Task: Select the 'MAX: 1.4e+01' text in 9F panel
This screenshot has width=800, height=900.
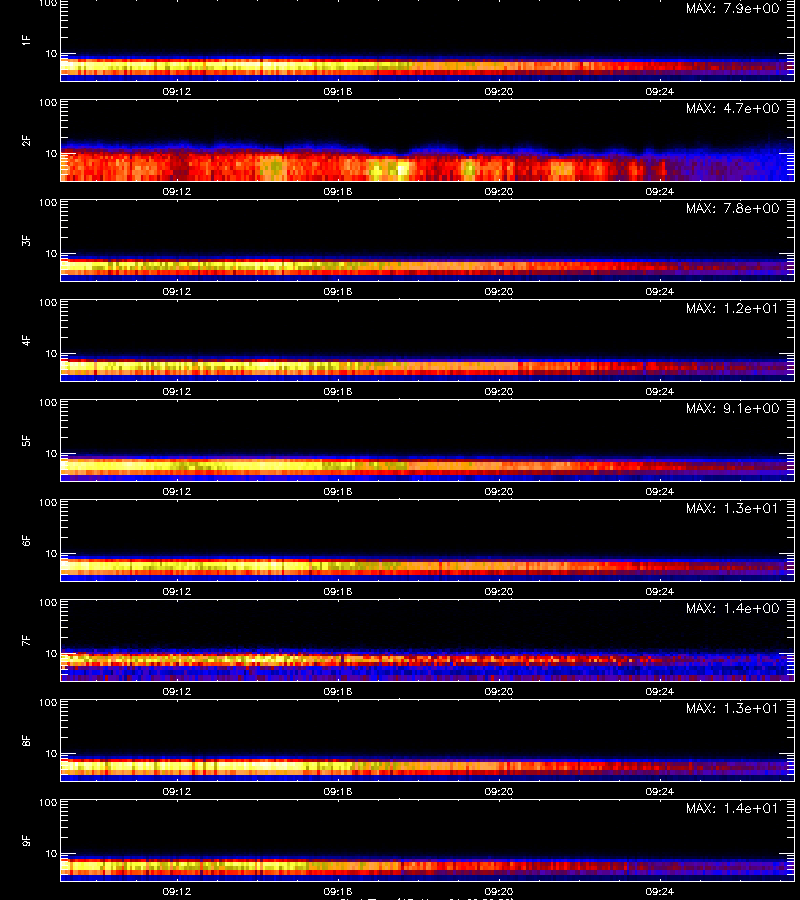Action: (x=732, y=808)
